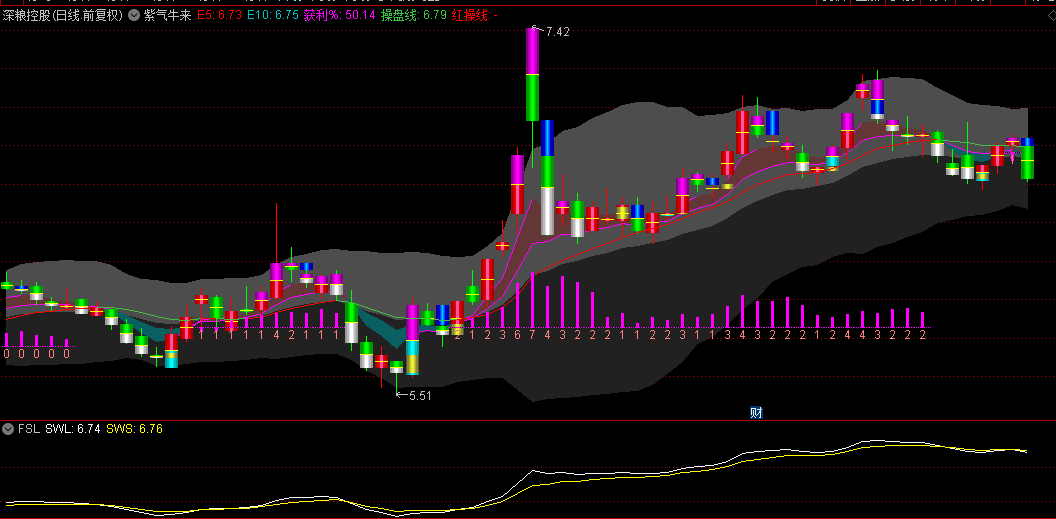
Task: Click the E5: 6.73 value
Action: pos(219,15)
